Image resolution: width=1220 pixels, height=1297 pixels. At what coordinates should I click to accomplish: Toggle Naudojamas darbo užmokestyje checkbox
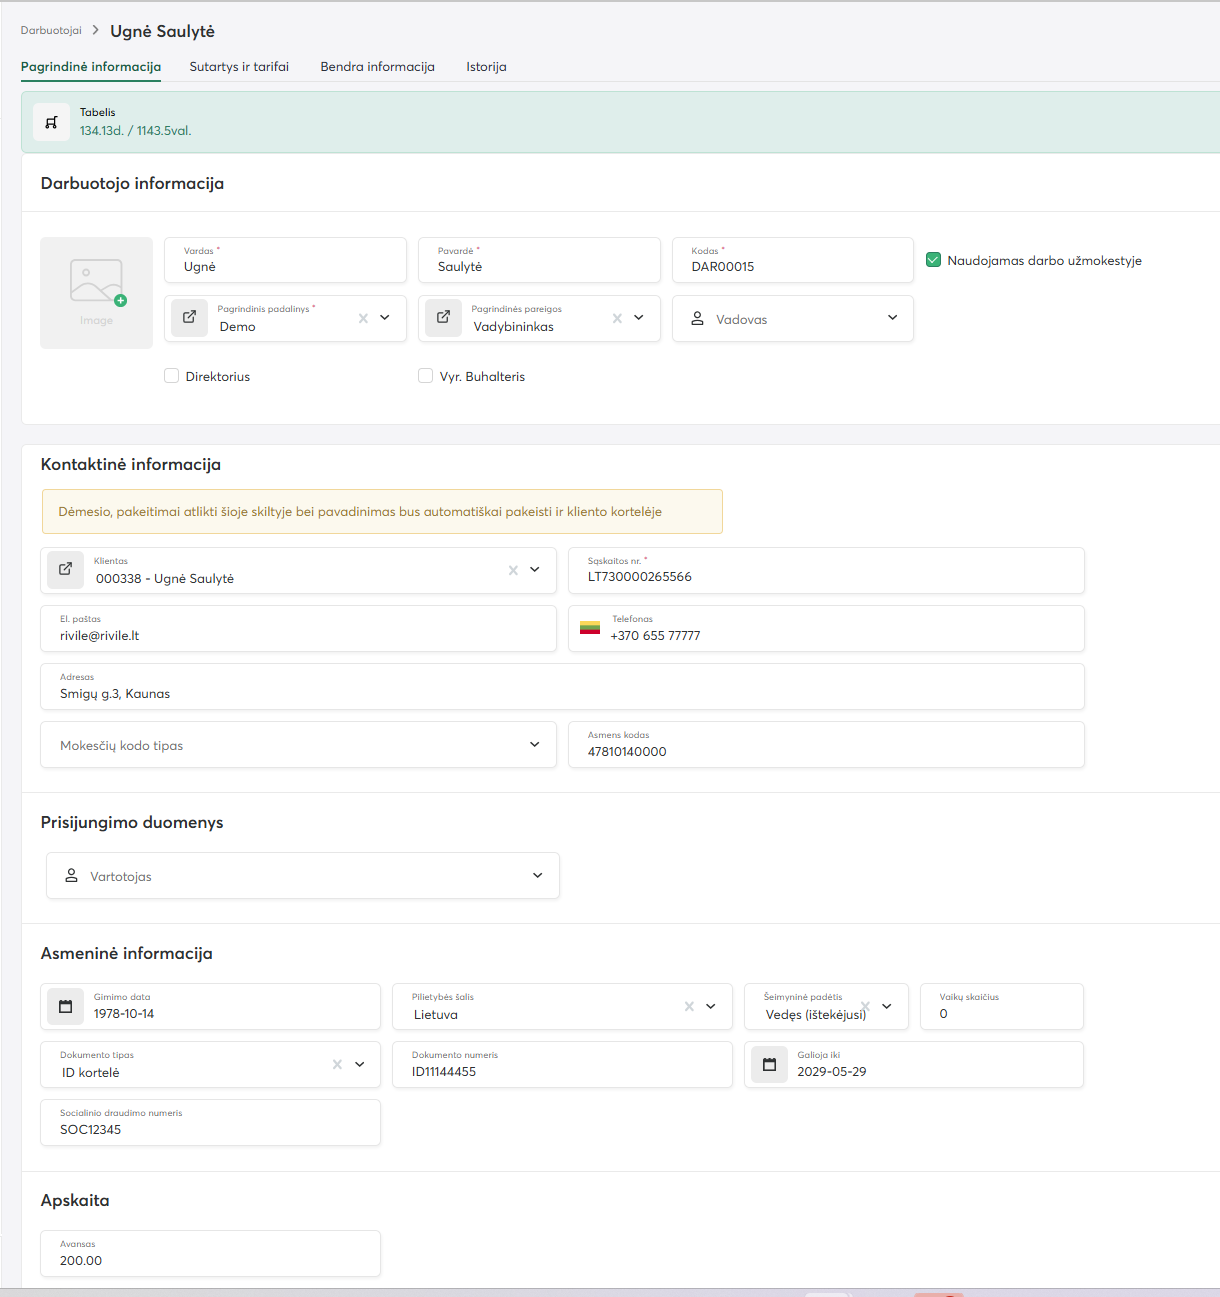934,260
